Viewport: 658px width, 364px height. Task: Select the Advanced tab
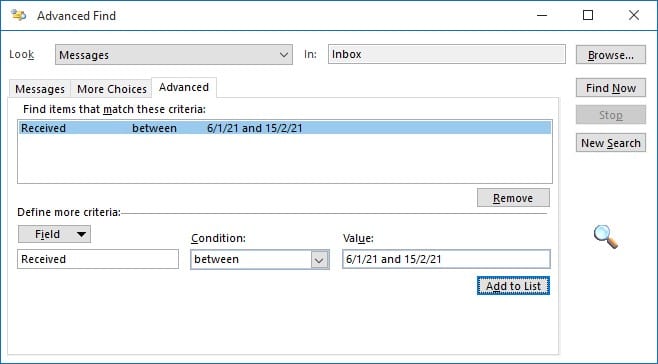184,87
